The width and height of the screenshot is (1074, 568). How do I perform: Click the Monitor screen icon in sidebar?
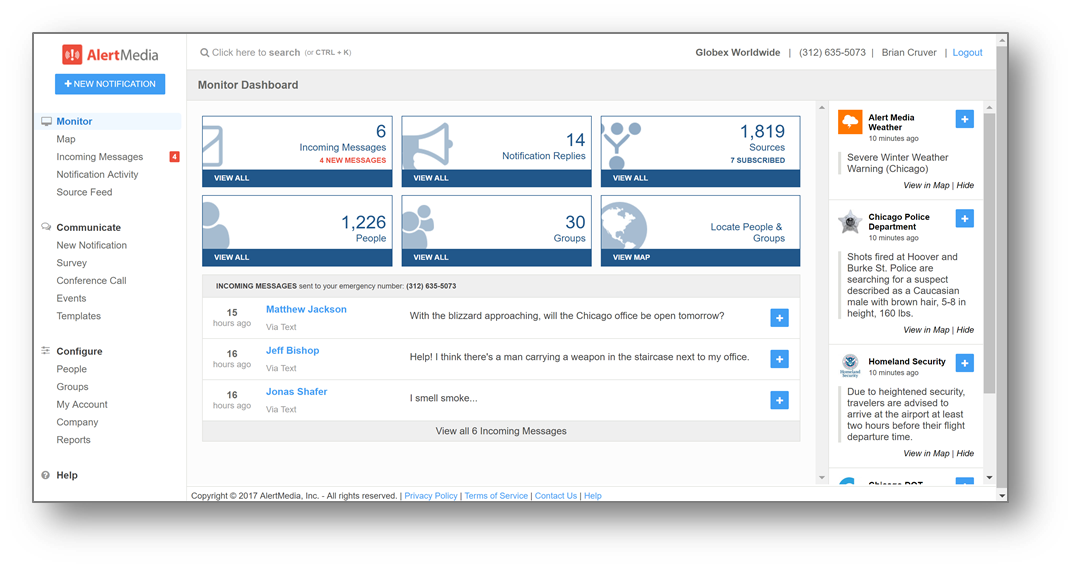[46, 121]
